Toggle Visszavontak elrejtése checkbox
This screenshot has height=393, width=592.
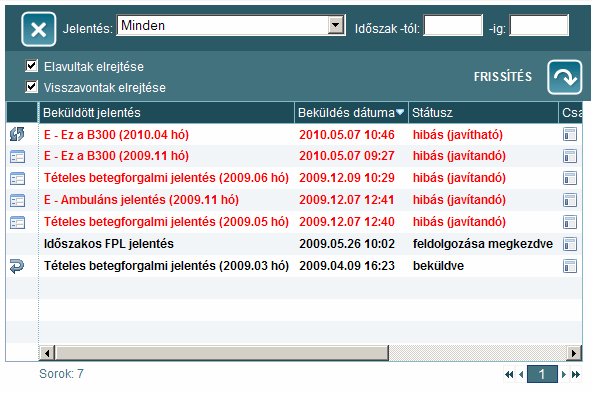(x=32, y=87)
